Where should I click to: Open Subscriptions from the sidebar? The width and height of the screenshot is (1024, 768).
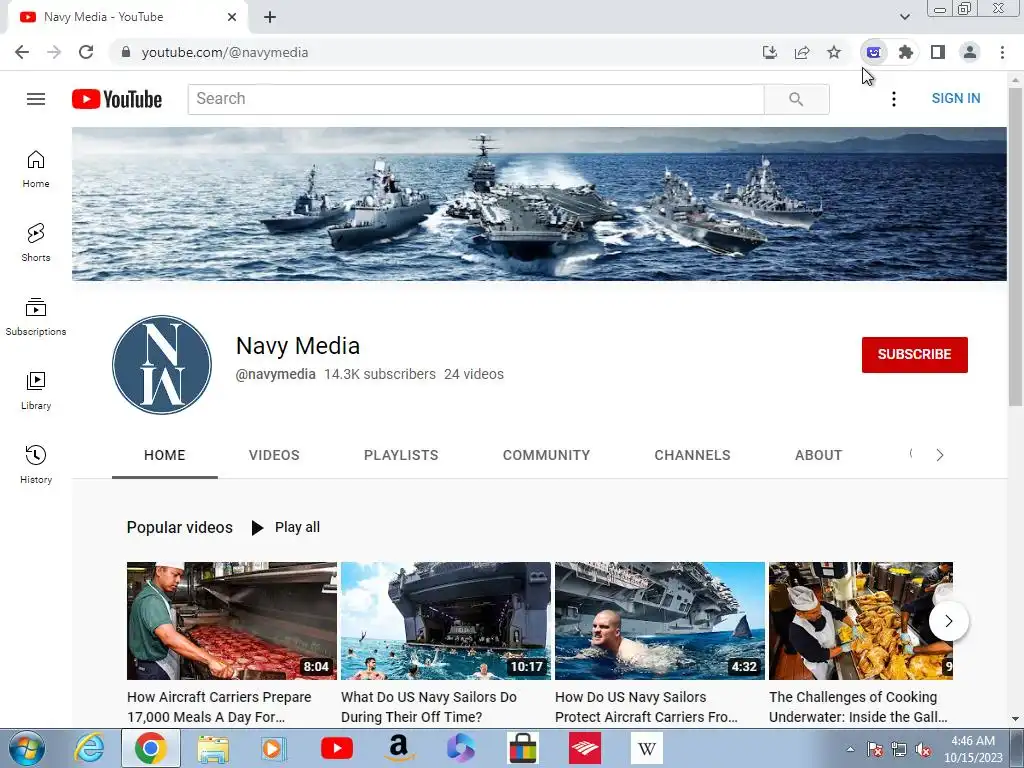36,317
